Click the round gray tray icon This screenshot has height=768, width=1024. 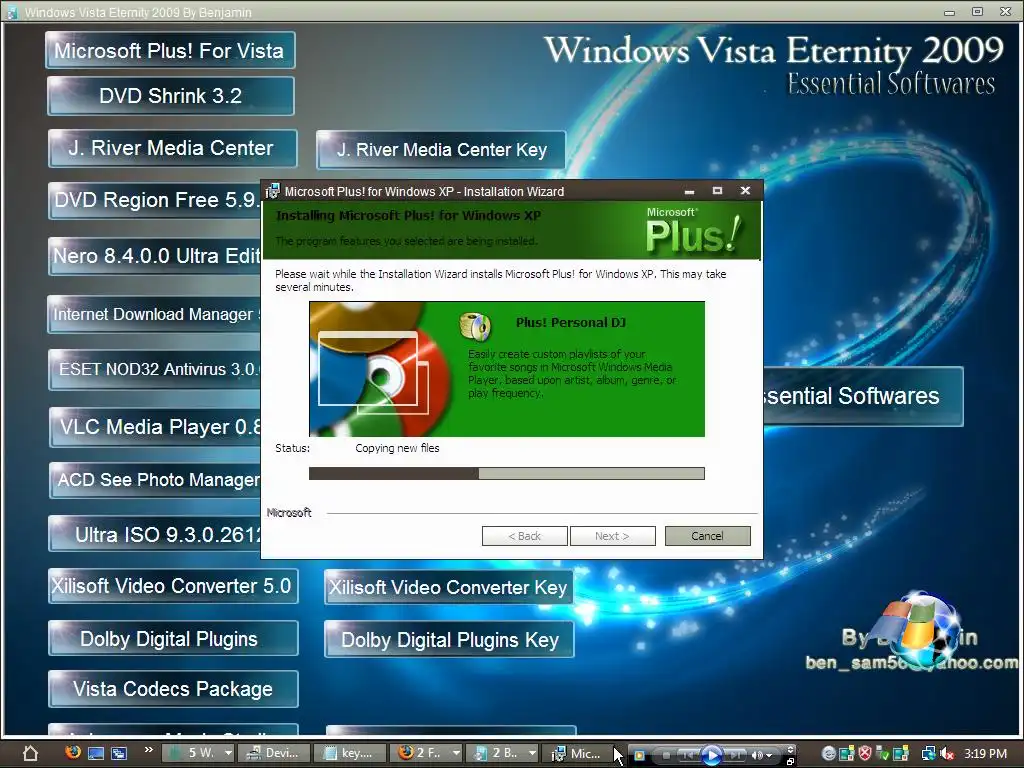pyautogui.click(x=829, y=754)
